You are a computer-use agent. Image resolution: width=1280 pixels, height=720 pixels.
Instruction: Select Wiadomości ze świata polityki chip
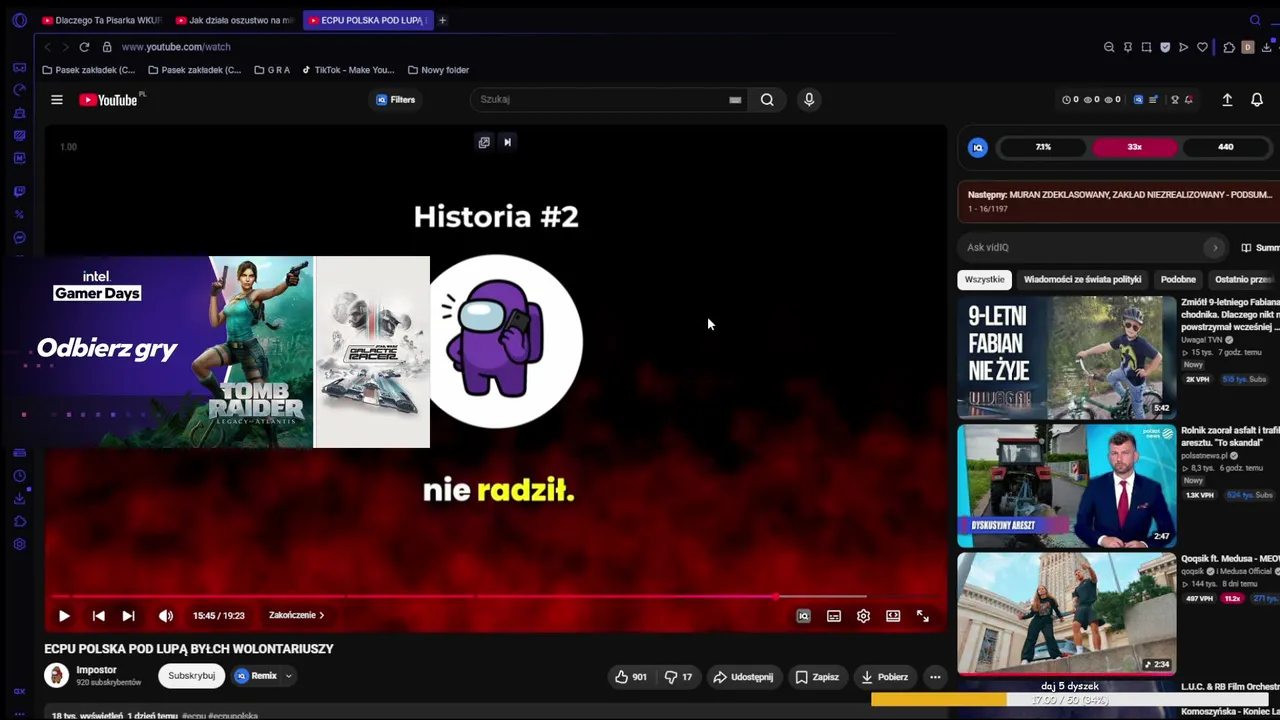(x=1082, y=280)
